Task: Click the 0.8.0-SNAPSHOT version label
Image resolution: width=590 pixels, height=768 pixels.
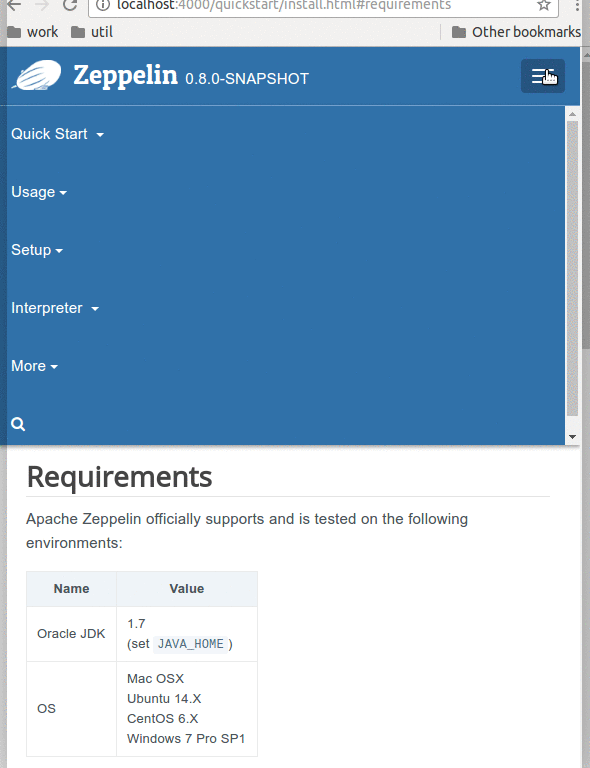Action: tap(247, 79)
